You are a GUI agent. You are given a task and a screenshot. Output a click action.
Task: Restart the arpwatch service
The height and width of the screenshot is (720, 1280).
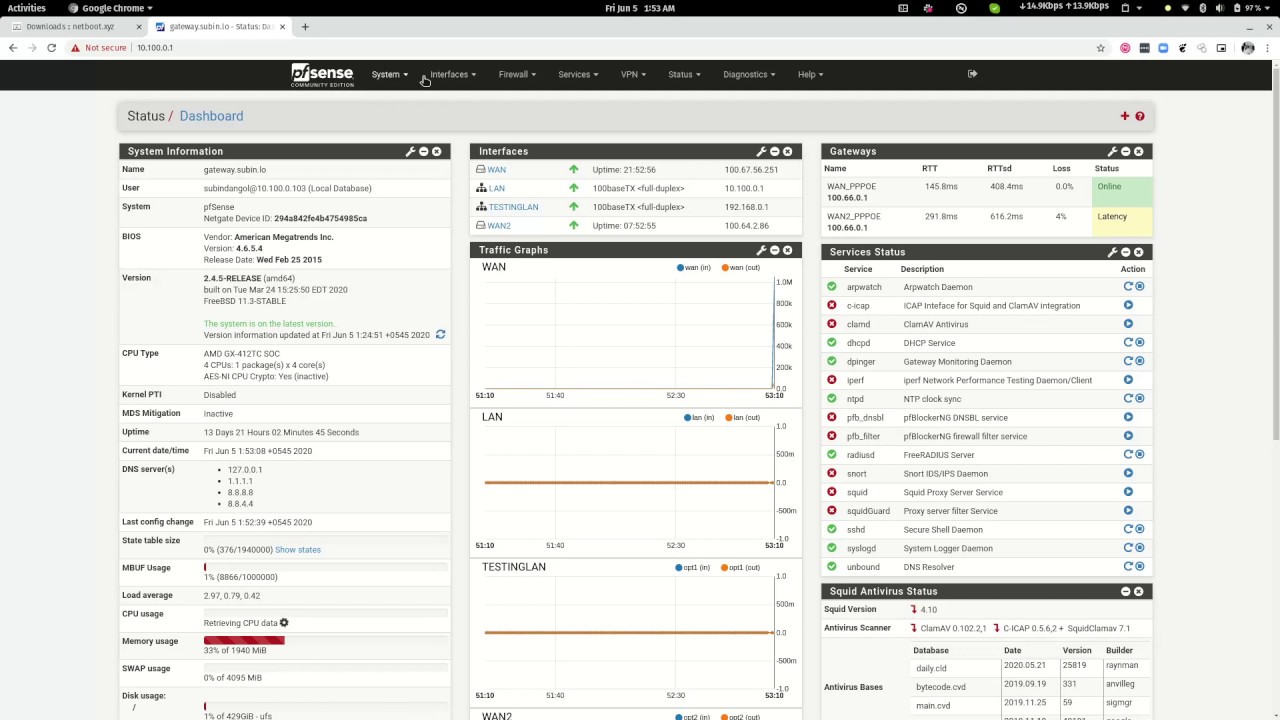coord(1128,287)
